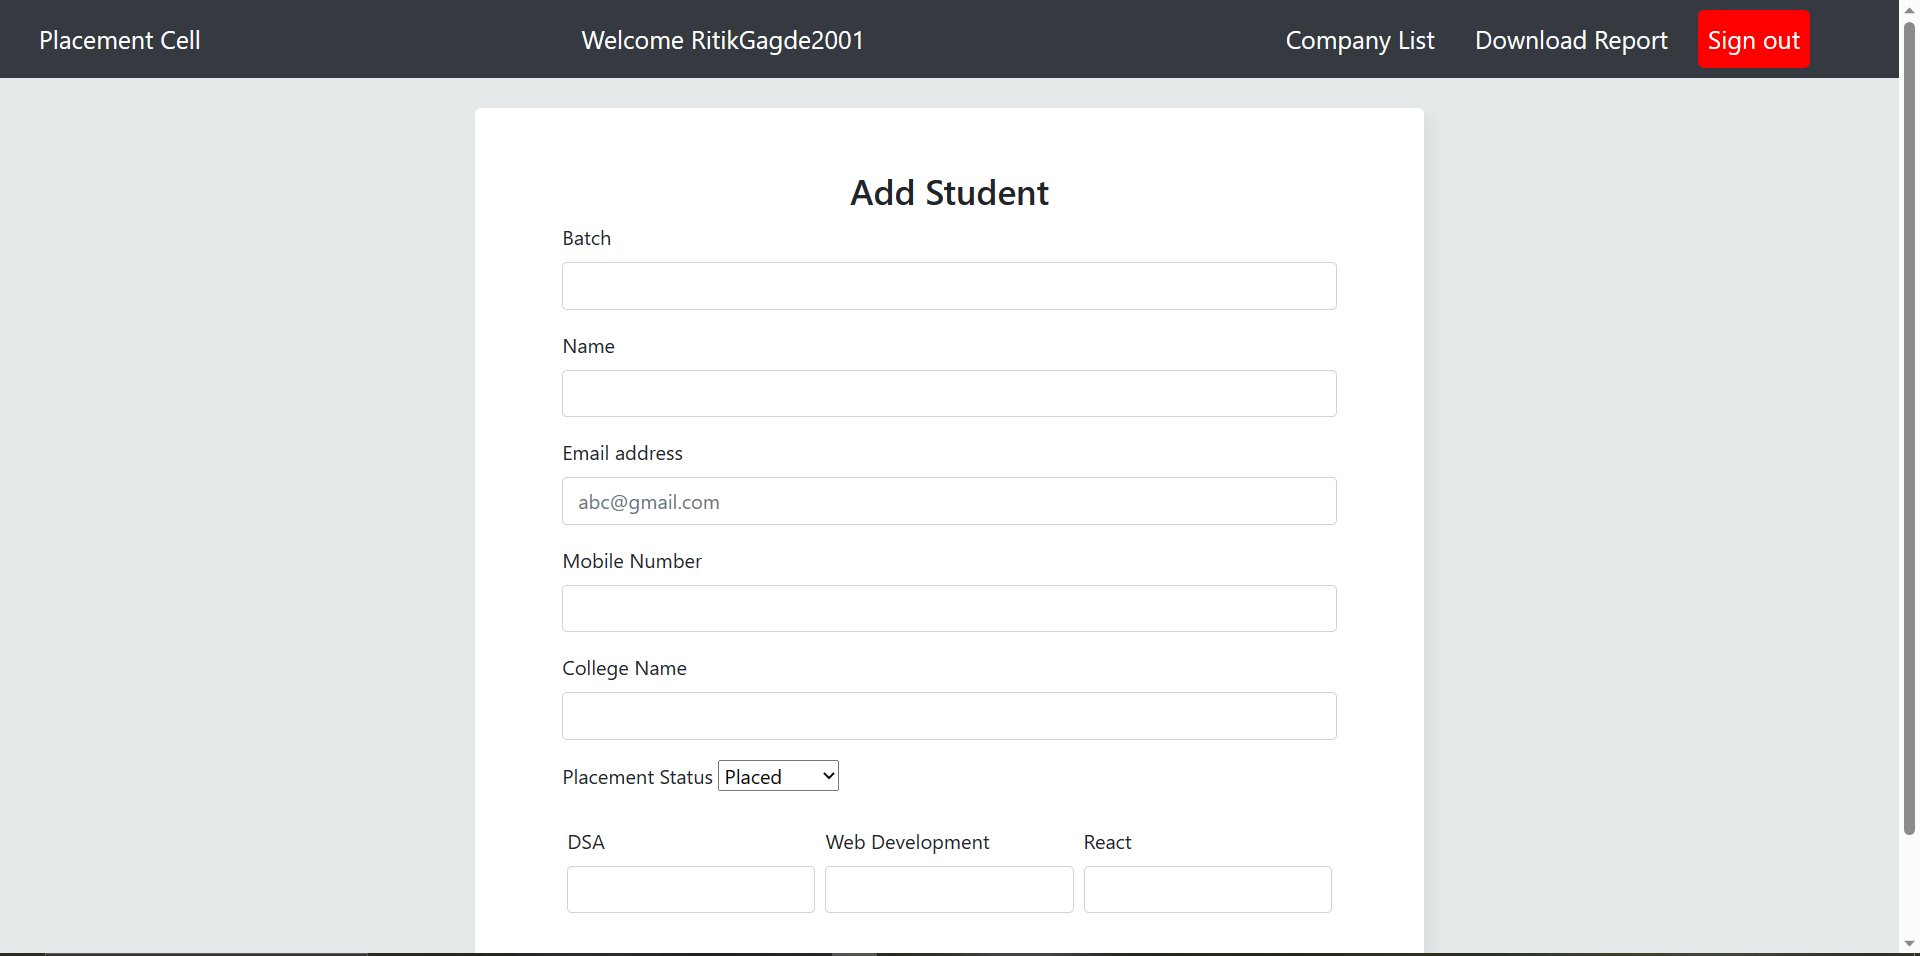
Task: Click the Web Development score input
Action: [x=948, y=889]
